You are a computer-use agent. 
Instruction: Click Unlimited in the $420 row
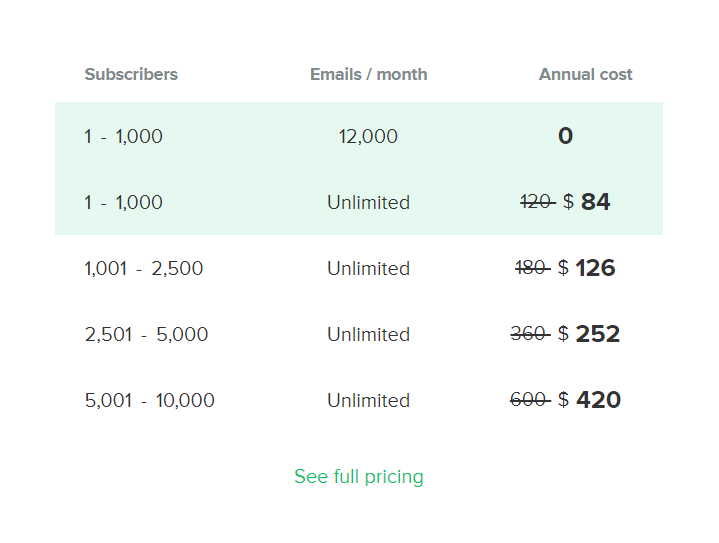pyautogui.click(x=368, y=401)
